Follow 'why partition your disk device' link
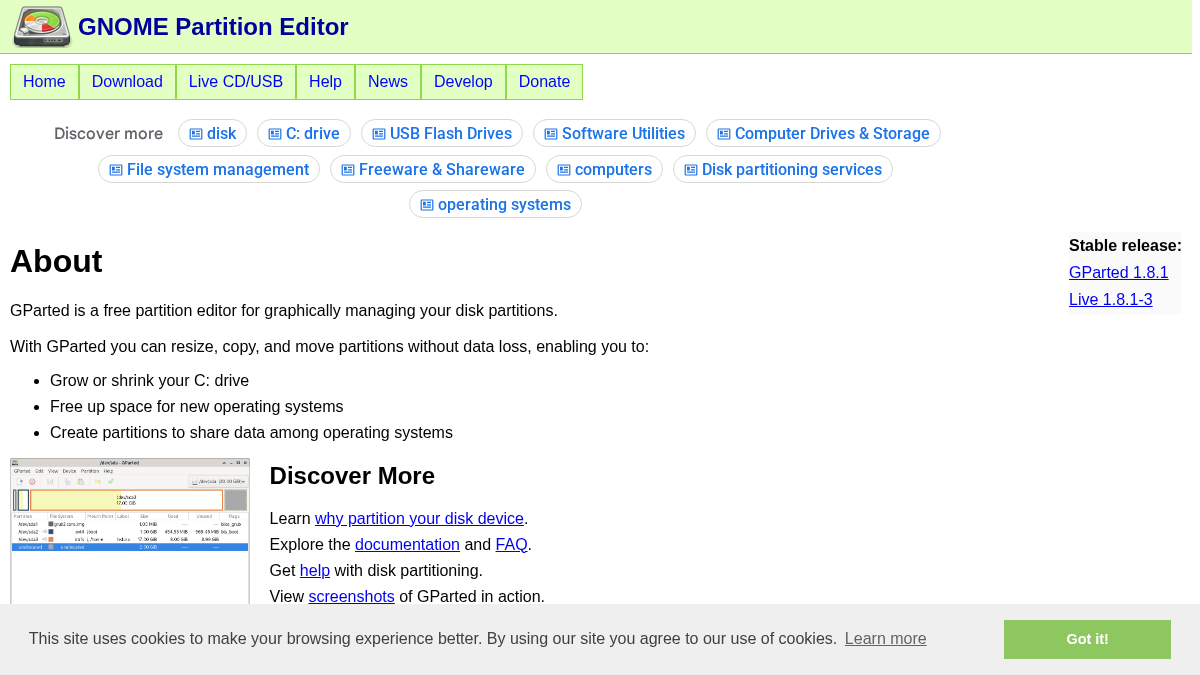This screenshot has height=675, width=1200. (419, 518)
